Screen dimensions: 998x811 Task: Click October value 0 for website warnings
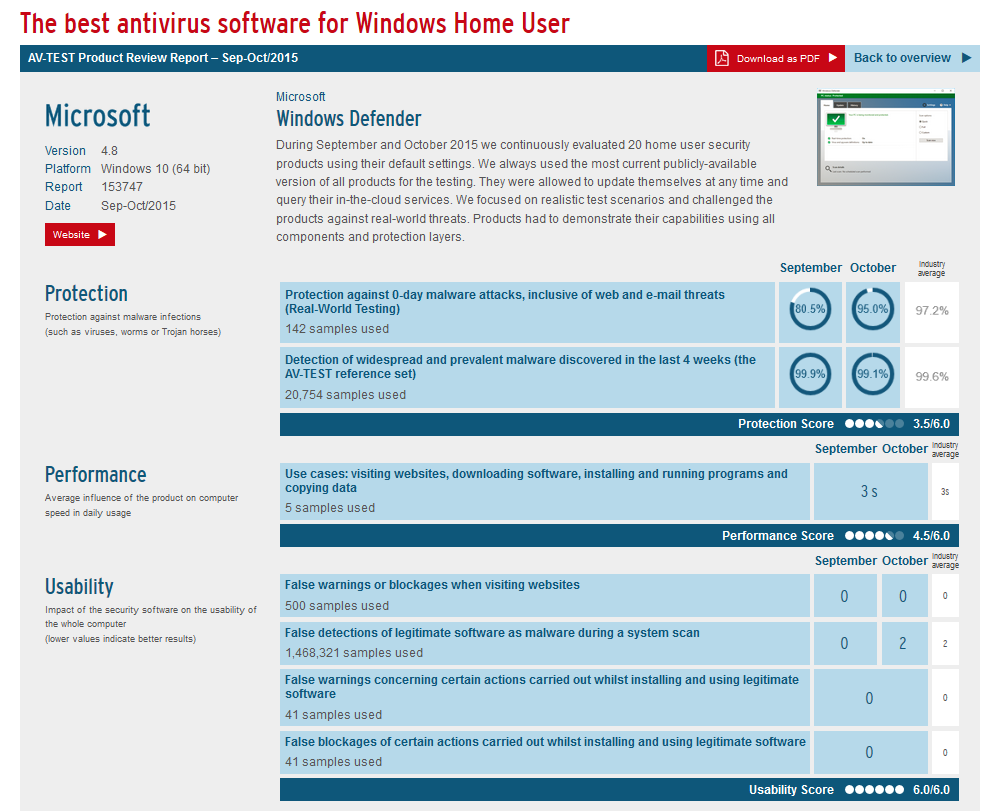(903, 596)
